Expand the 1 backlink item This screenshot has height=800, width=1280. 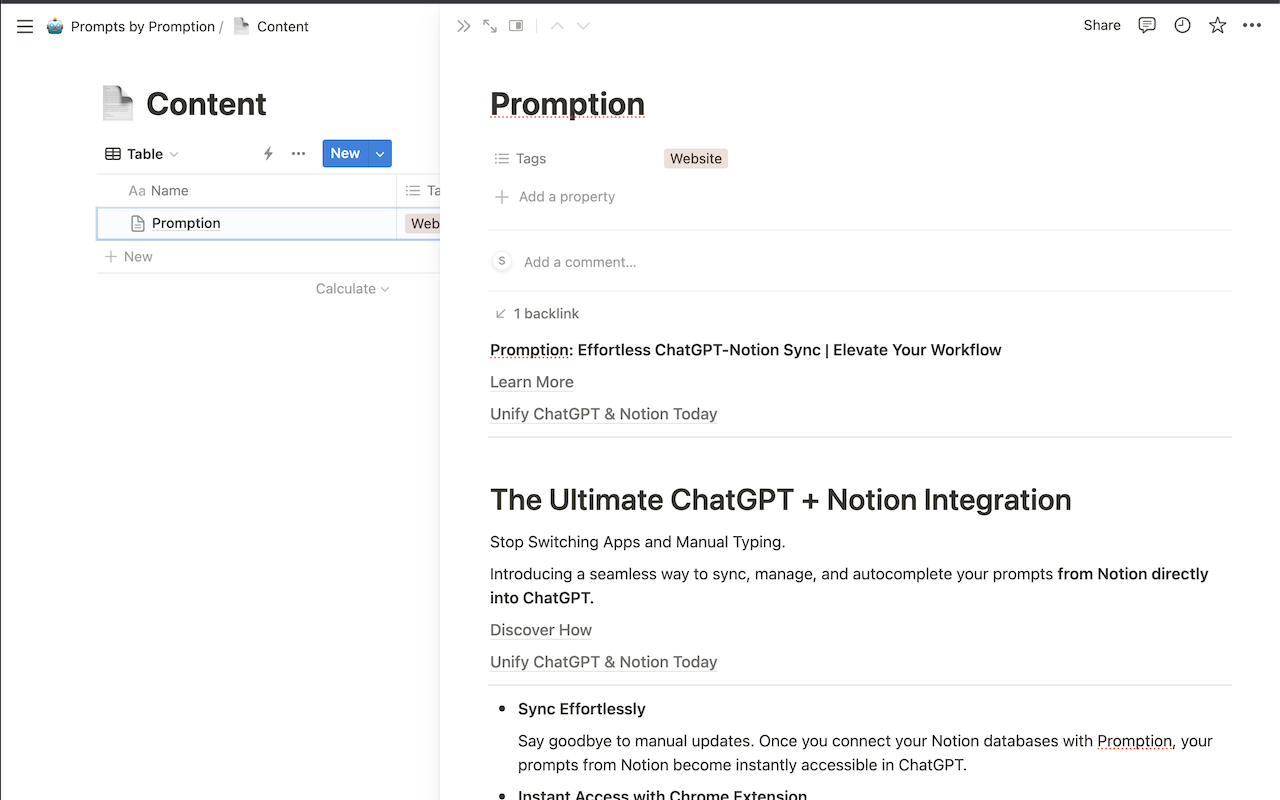click(x=537, y=314)
